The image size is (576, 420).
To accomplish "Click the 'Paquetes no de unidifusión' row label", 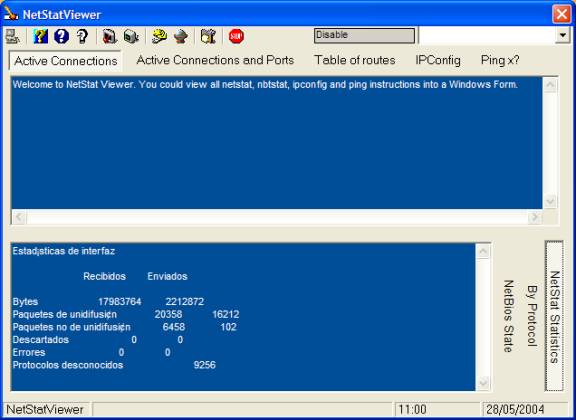I will [71, 327].
